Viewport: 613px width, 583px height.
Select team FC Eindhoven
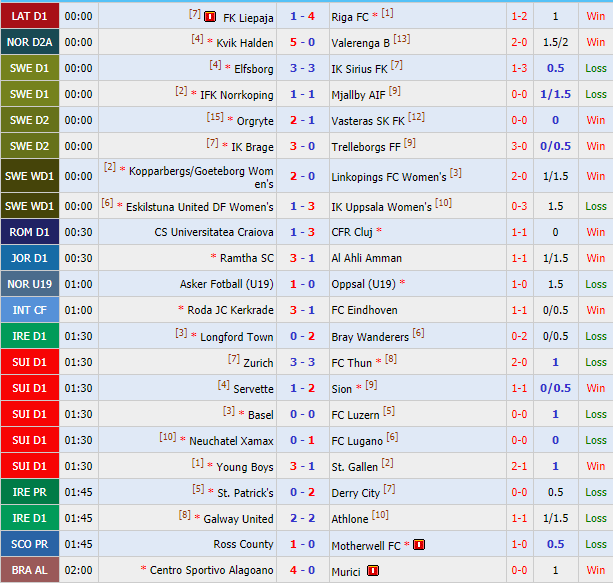(x=364, y=310)
